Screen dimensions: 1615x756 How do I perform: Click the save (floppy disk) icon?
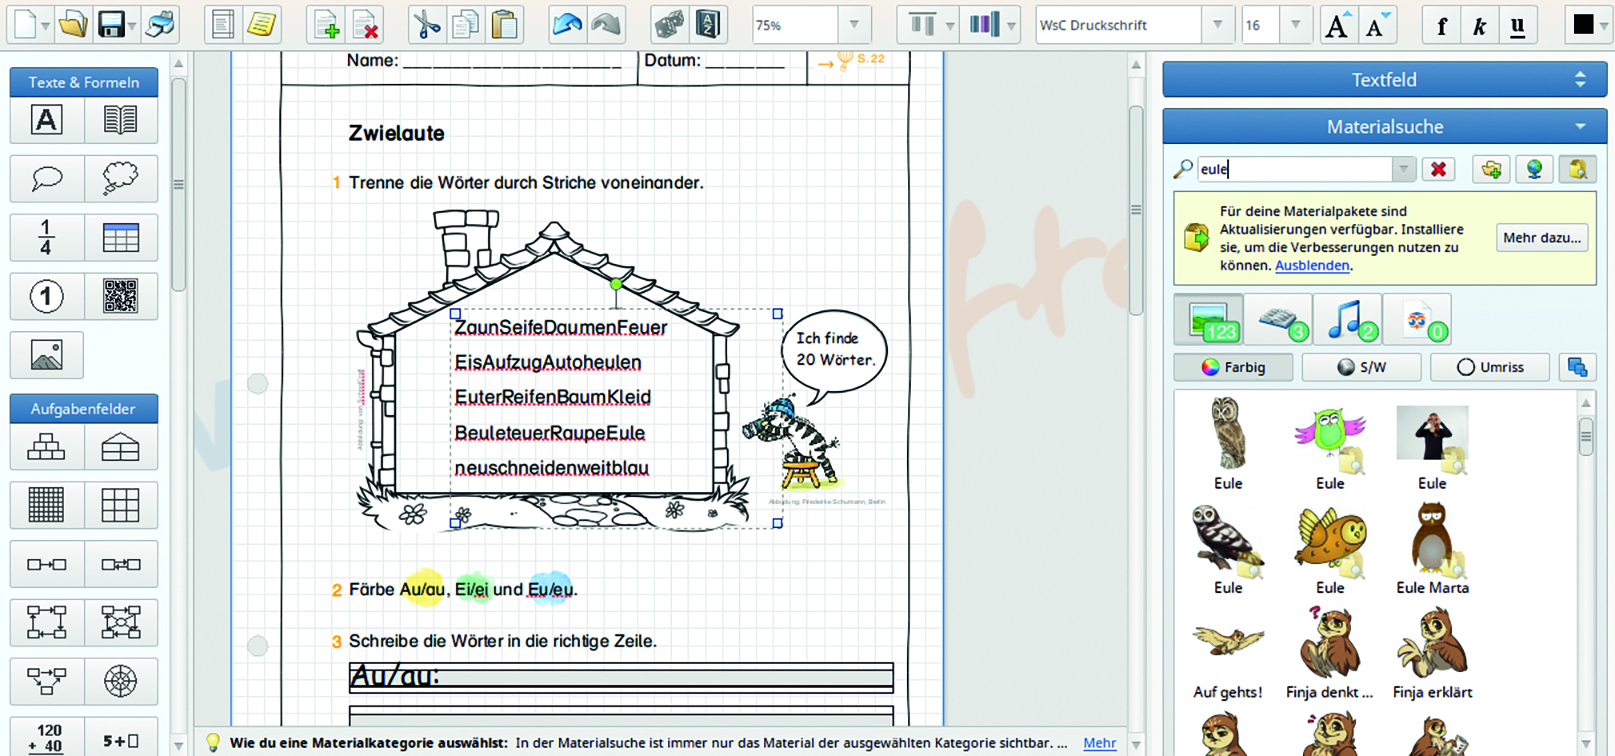point(111,25)
